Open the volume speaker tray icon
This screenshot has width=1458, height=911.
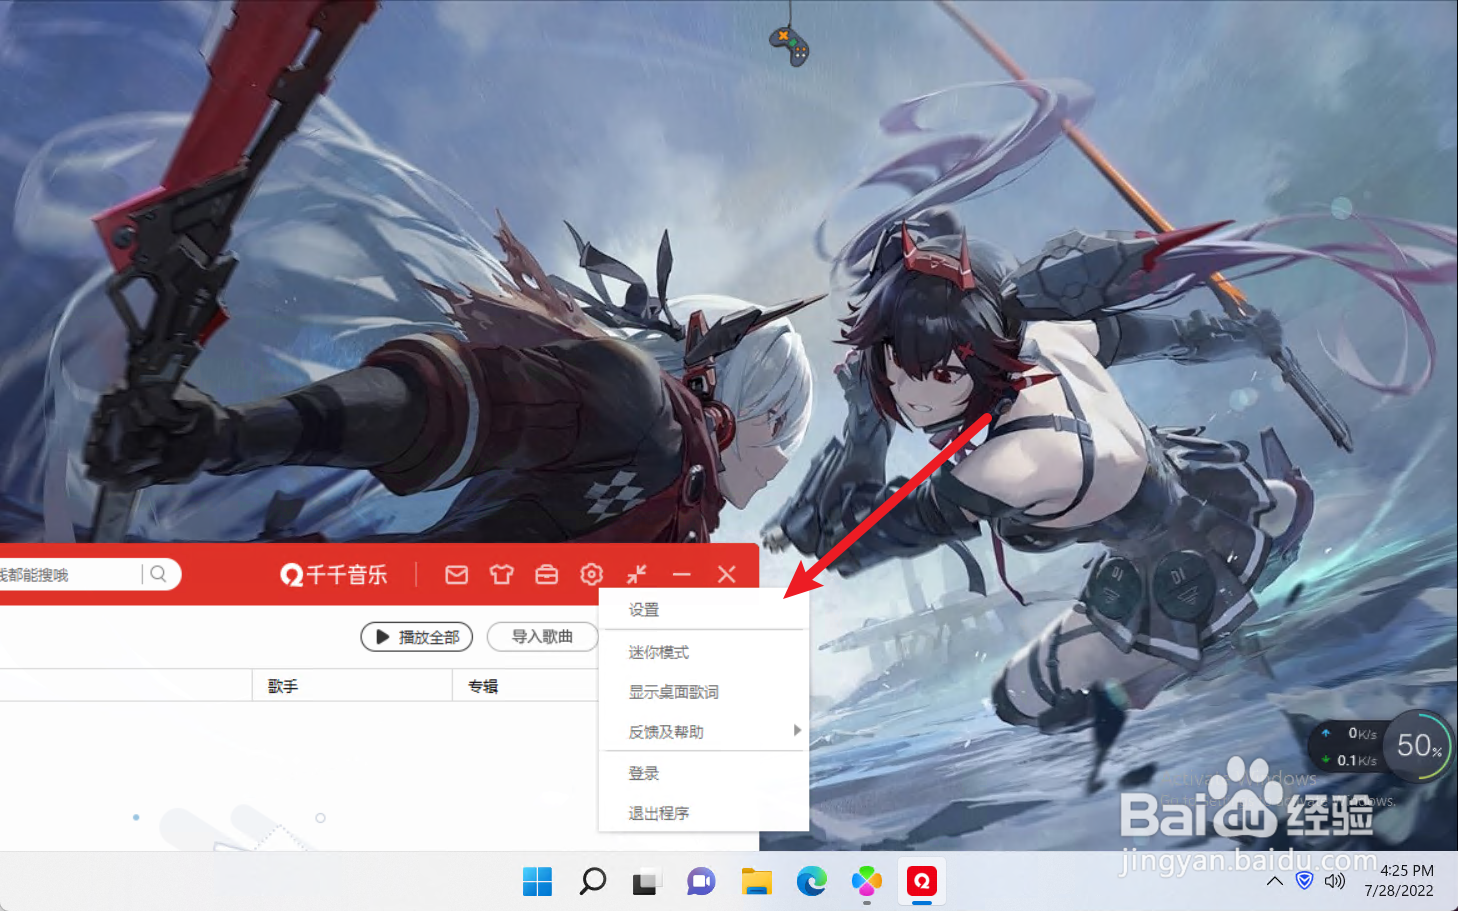click(1334, 881)
